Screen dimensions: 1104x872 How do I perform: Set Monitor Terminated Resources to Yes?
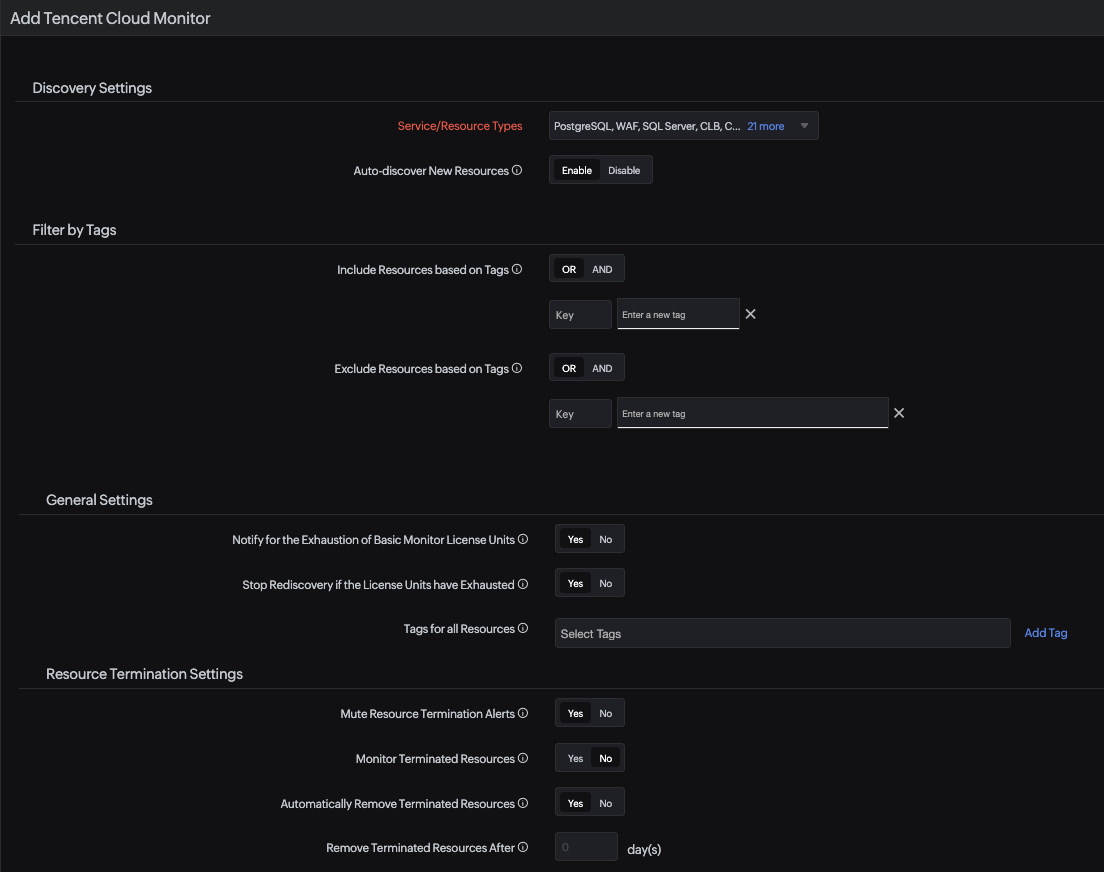pos(574,757)
